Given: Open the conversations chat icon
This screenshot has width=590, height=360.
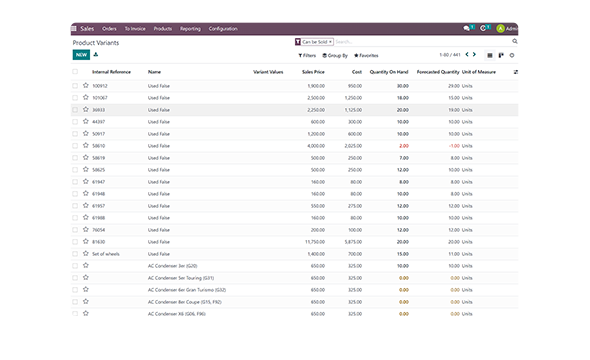Looking at the screenshot, I should [x=467, y=29].
